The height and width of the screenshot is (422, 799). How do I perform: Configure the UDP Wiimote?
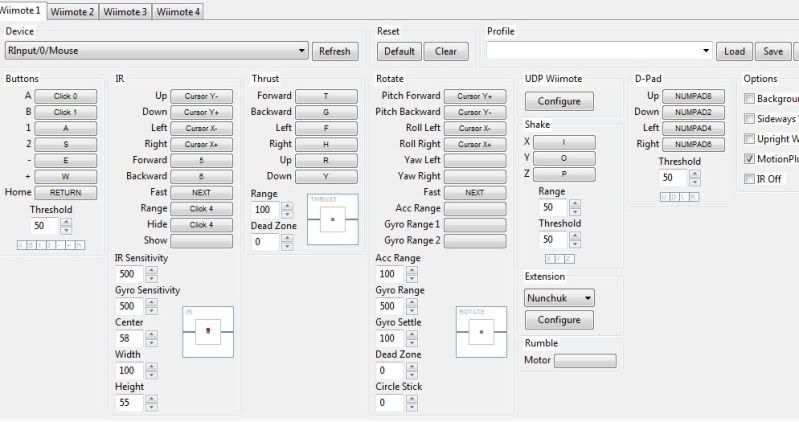(559, 101)
